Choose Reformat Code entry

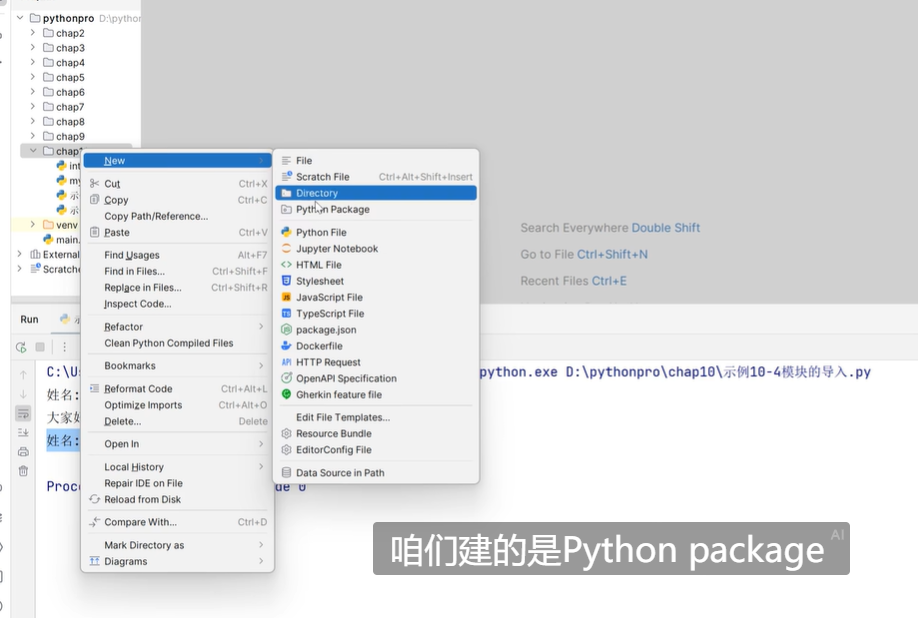tap(177, 389)
